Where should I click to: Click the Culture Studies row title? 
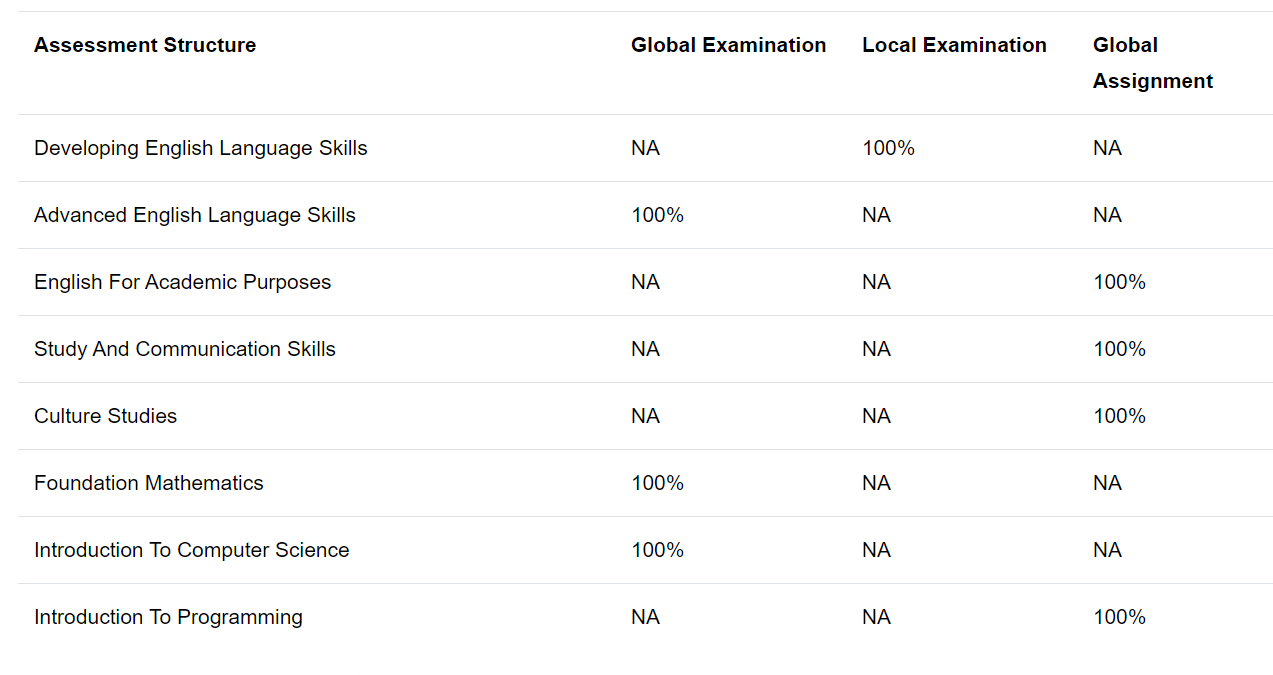point(105,416)
